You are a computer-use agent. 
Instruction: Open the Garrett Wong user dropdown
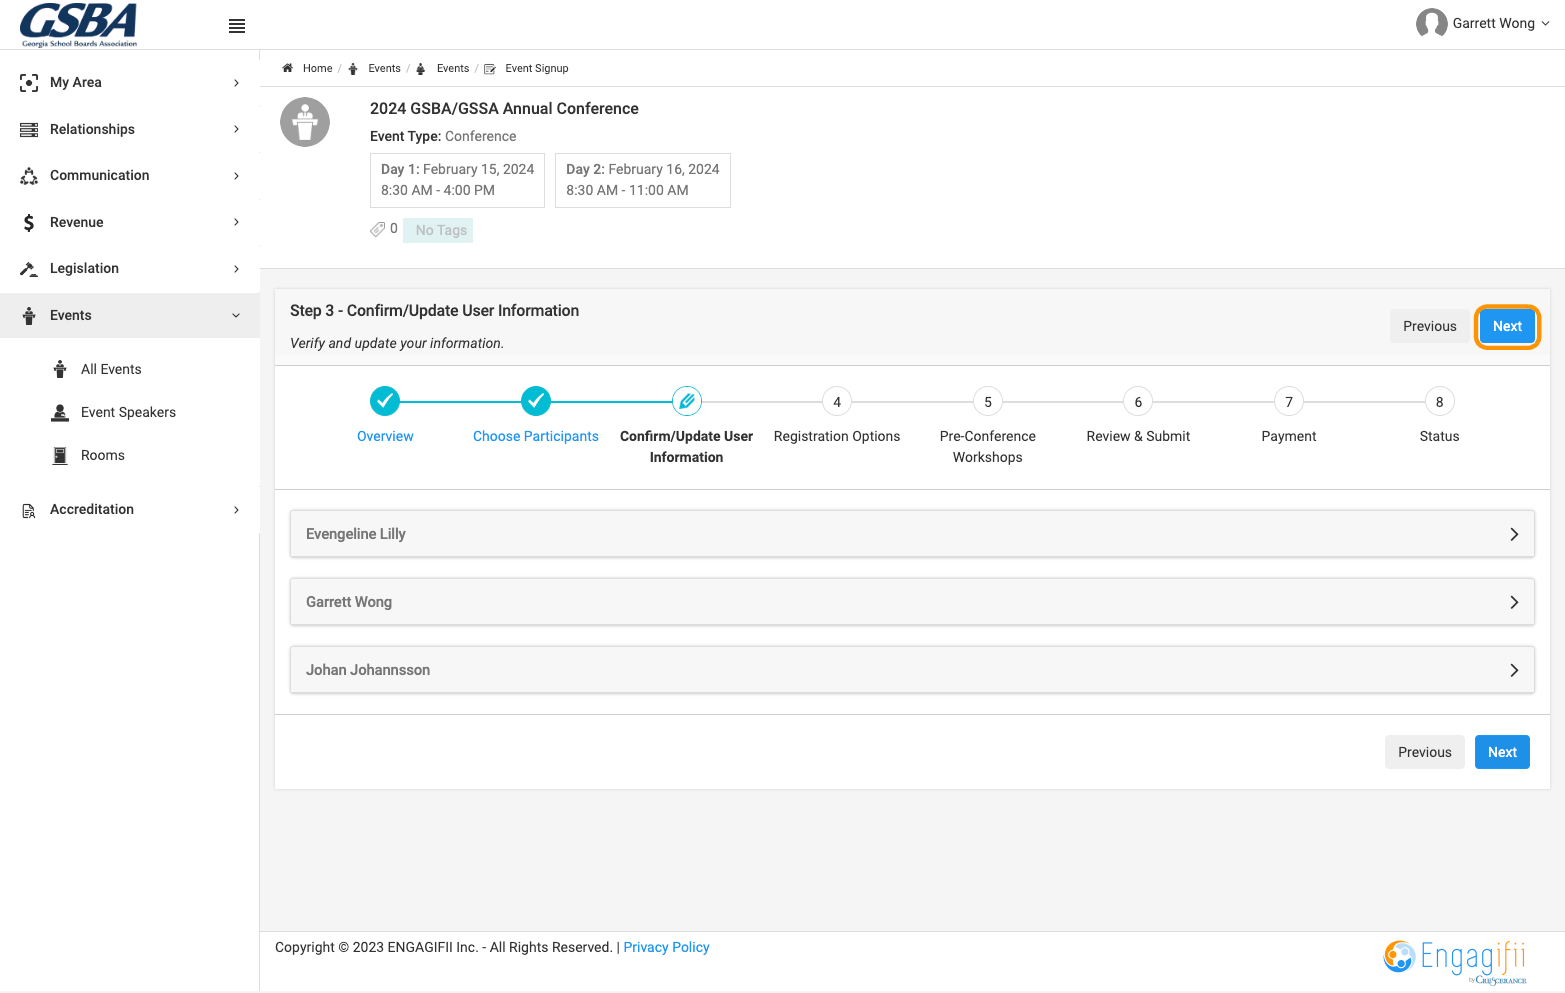(x=1484, y=23)
